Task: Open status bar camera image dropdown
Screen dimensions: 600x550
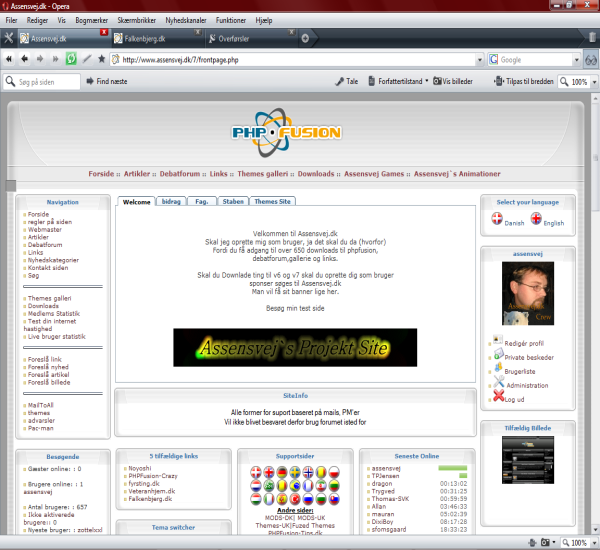Action: [x=554, y=543]
